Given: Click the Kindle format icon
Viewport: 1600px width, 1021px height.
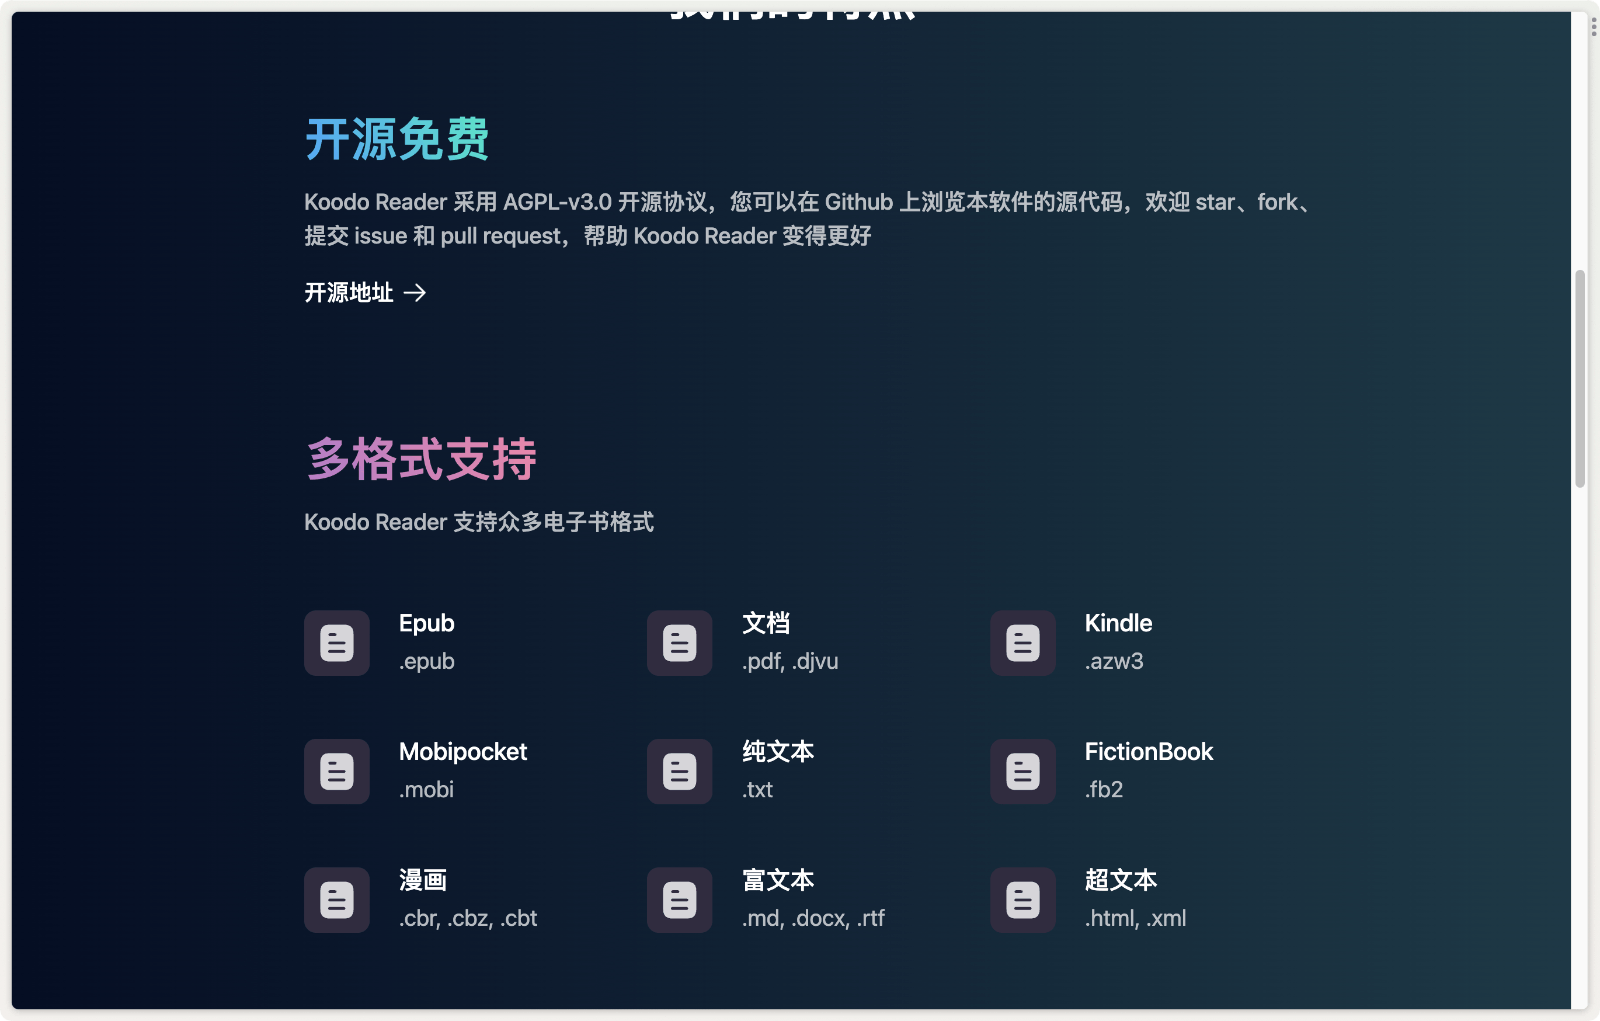Looking at the screenshot, I should click(x=1022, y=643).
